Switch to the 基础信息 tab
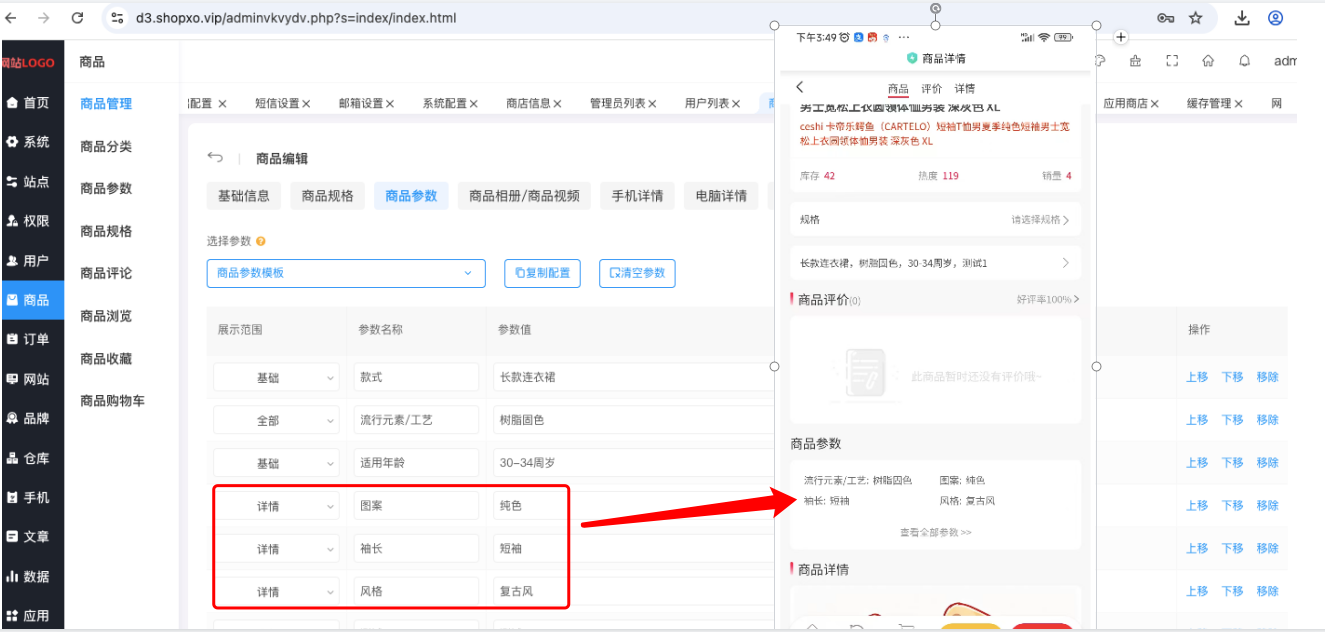 (x=244, y=196)
